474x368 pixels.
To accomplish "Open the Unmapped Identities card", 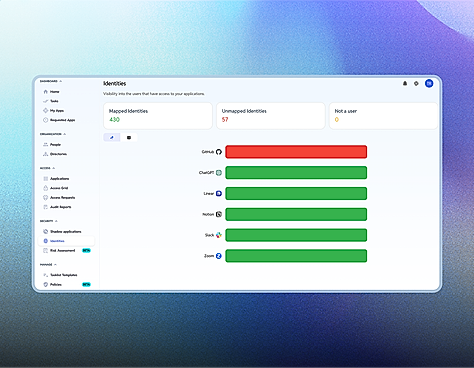I will point(271,116).
